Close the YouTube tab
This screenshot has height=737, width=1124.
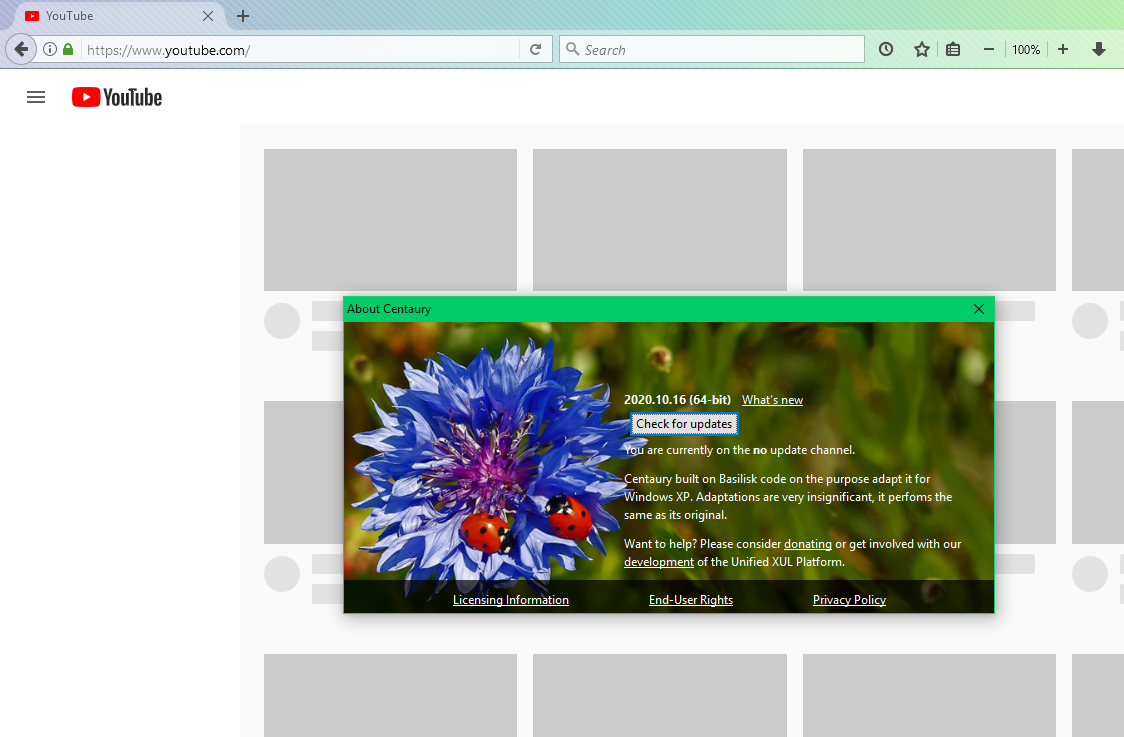pyautogui.click(x=208, y=16)
